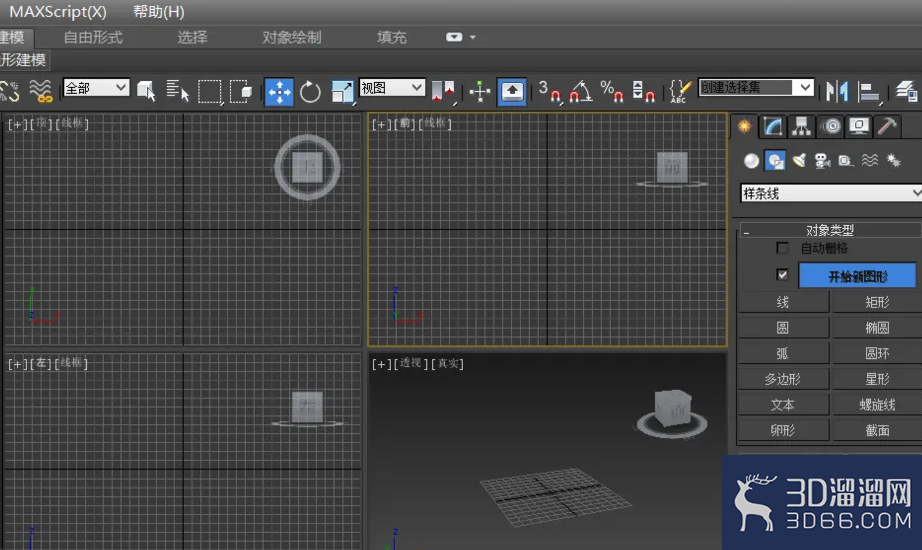
Task: Switch to the 选择 ribbon tab
Action: point(192,38)
